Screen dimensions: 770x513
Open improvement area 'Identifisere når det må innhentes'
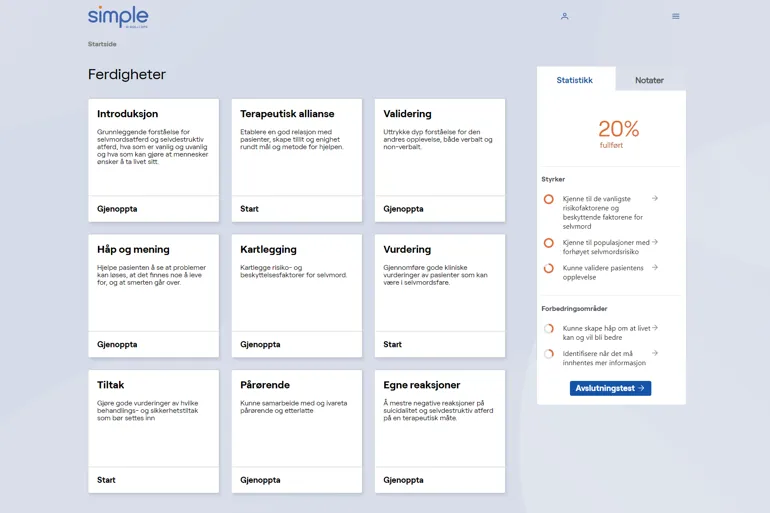point(604,358)
